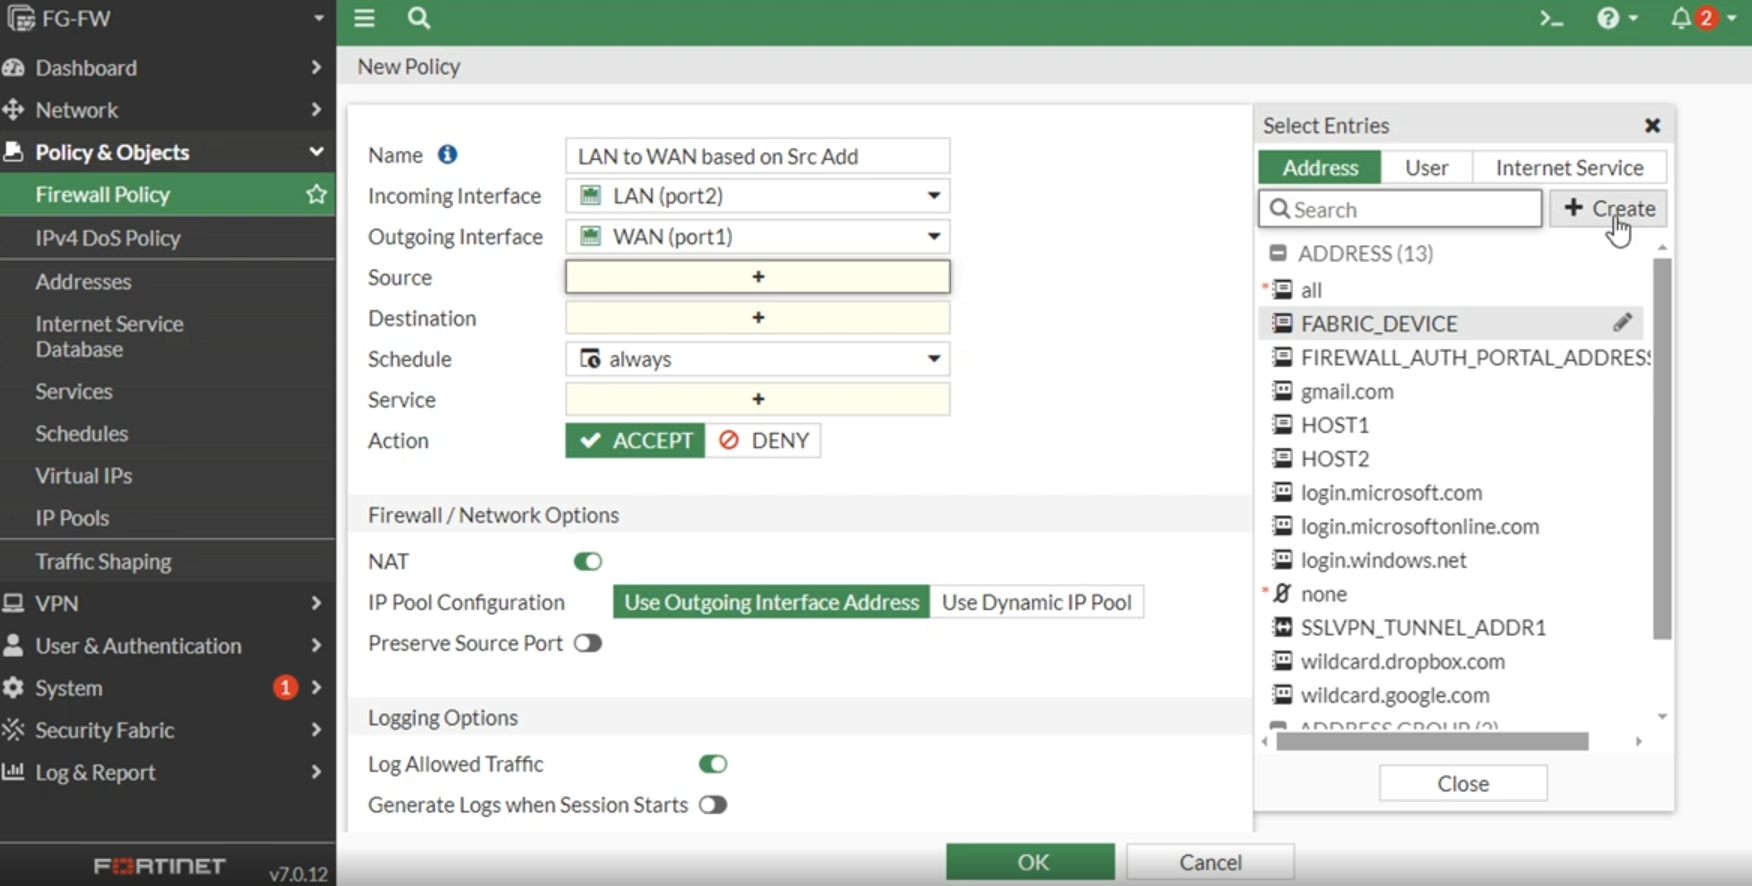Click the System gear icon
Image resolution: width=1752 pixels, height=886 pixels.
(13, 687)
